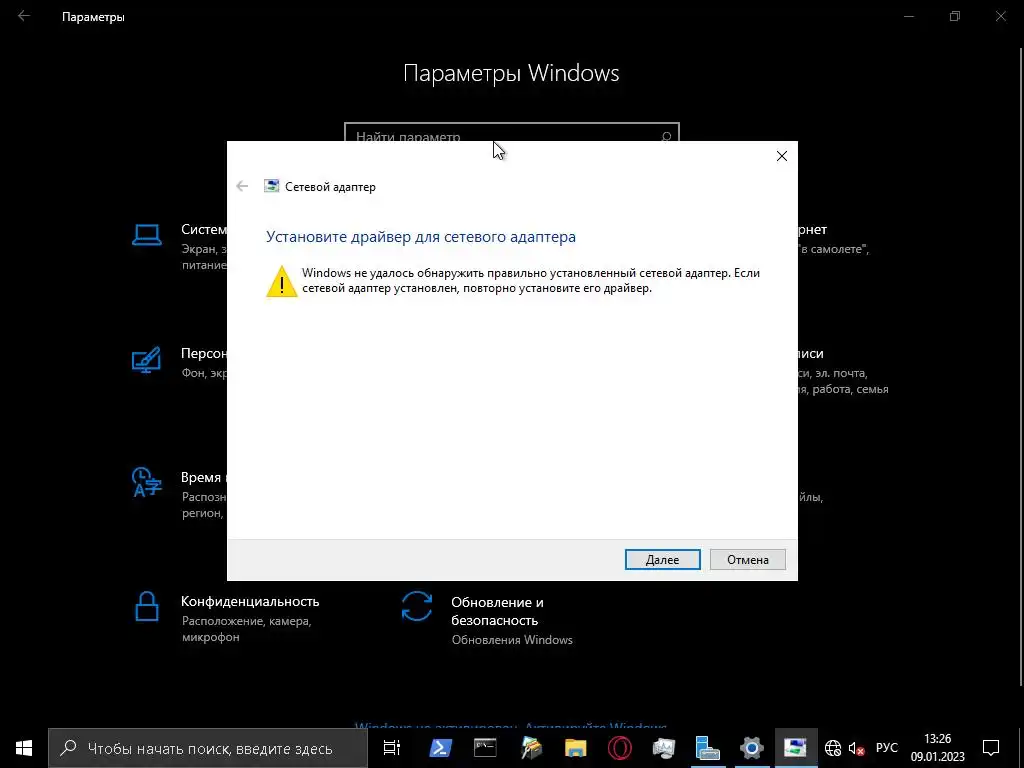Open the performance monitor taskbar icon
Screen dimensions: 1024x768
tap(664, 748)
